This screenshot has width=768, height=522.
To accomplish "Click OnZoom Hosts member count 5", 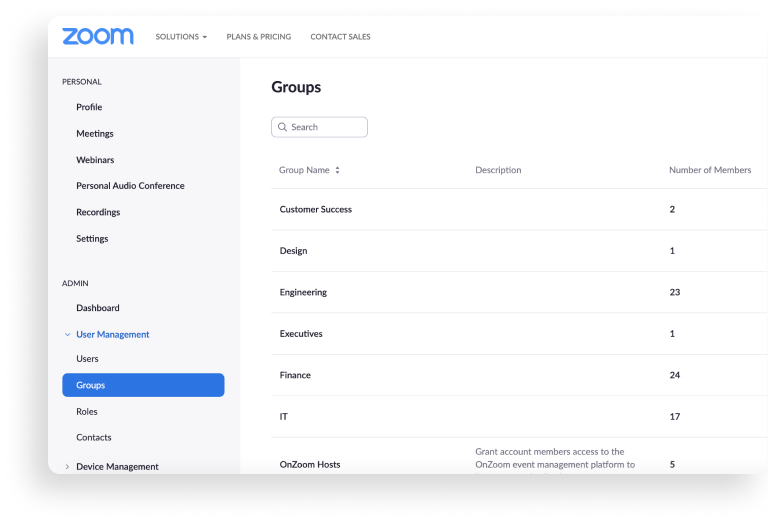I will point(672,464).
